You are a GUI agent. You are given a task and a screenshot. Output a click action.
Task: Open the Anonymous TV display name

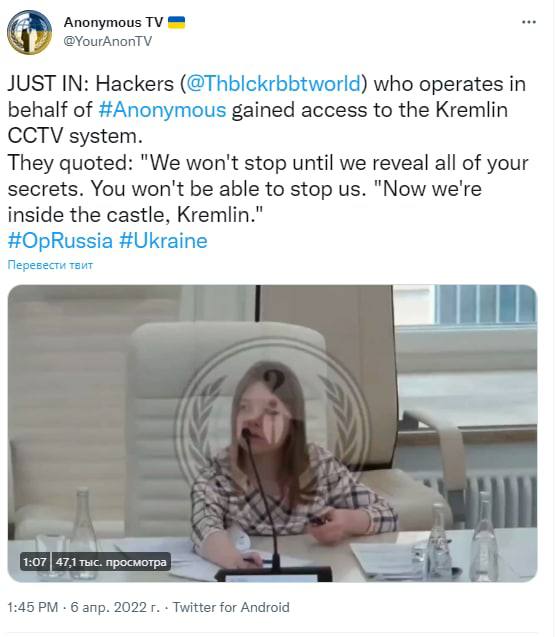coord(113,22)
